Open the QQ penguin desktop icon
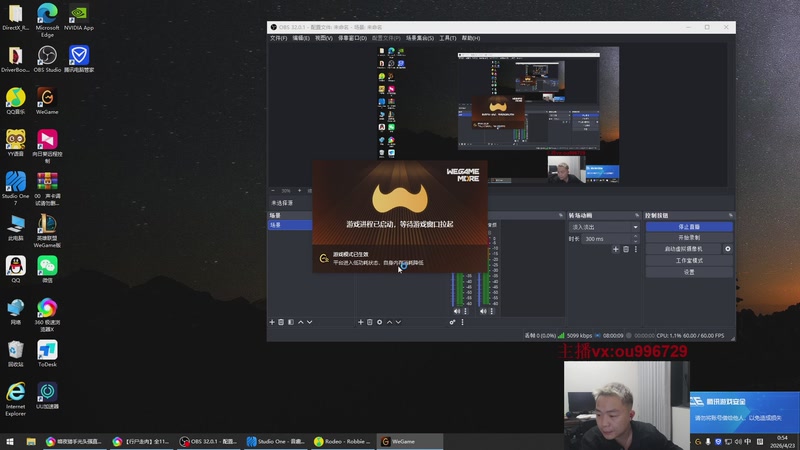The width and height of the screenshot is (800, 450). point(15,269)
